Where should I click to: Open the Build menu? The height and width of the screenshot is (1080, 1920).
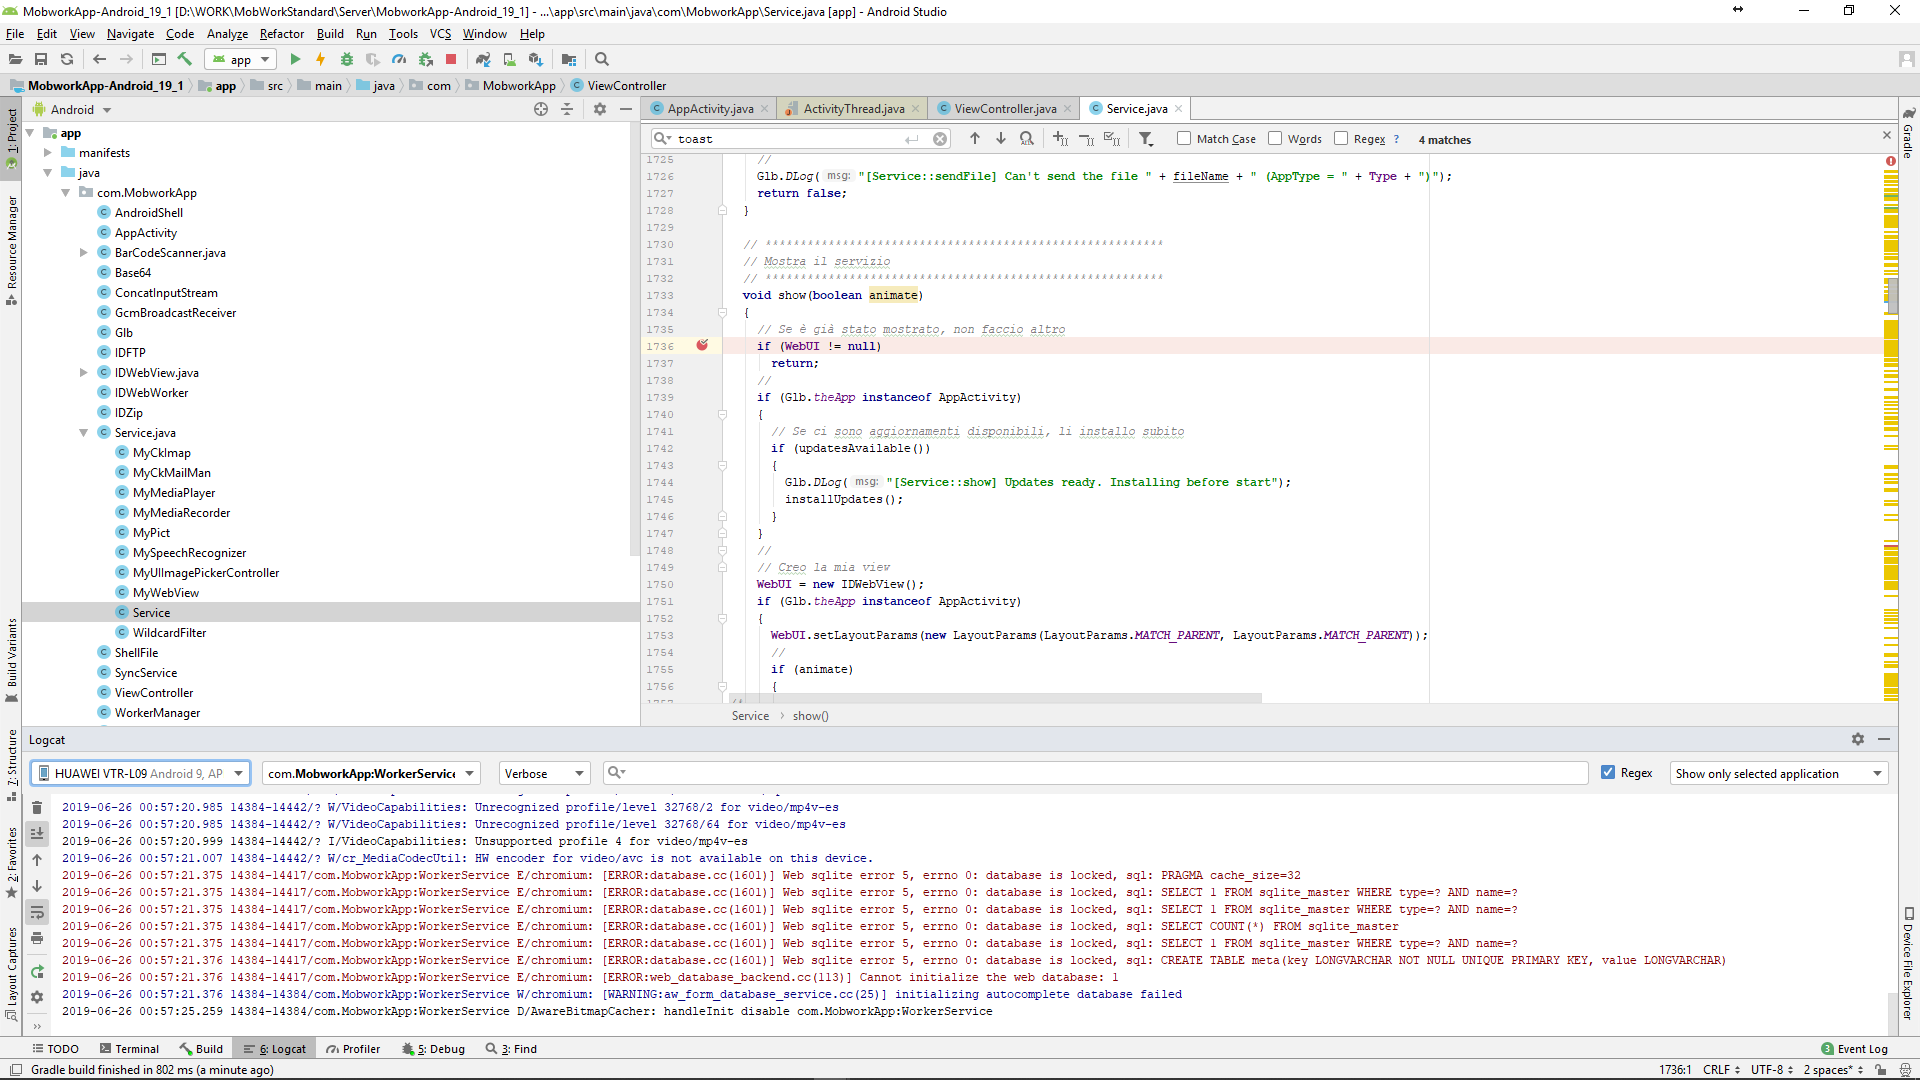pyautogui.click(x=330, y=34)
